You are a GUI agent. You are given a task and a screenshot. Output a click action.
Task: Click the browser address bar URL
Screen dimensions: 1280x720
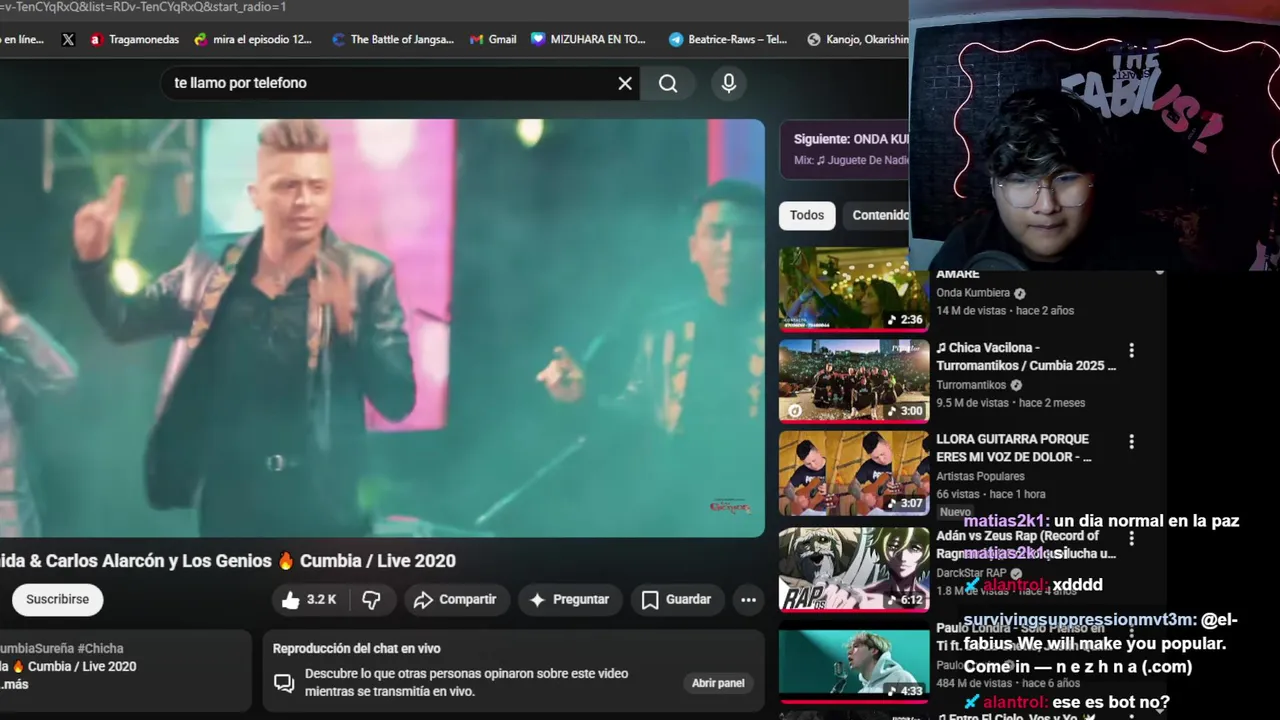(143, 7)
